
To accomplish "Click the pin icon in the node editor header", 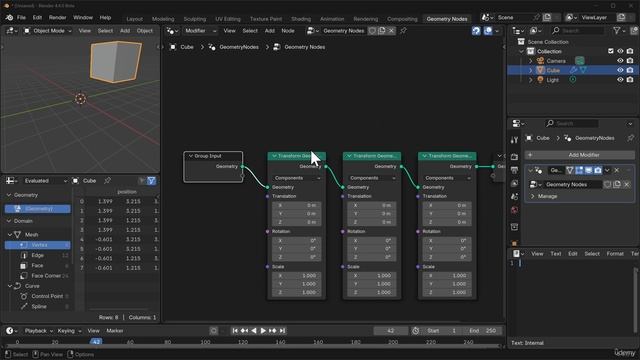I will pos(403,31).
